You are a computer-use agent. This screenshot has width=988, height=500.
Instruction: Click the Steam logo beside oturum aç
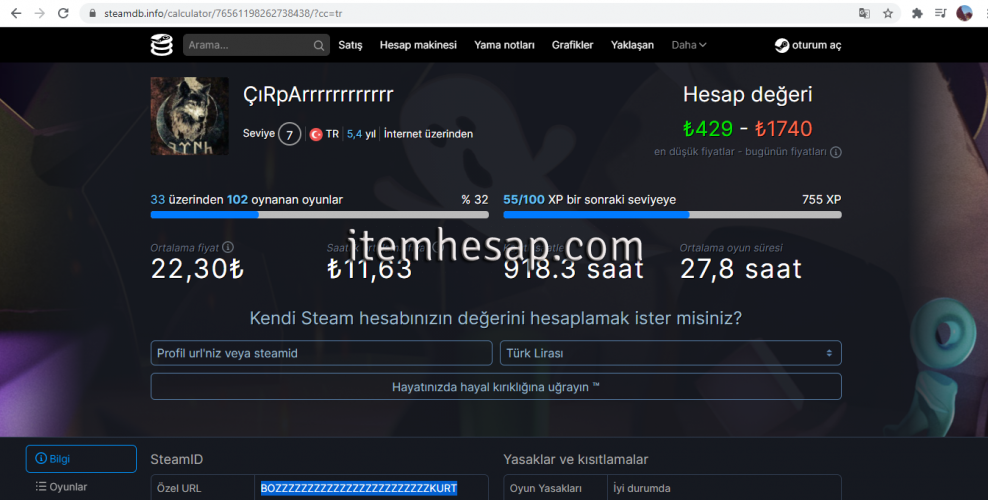781,45
